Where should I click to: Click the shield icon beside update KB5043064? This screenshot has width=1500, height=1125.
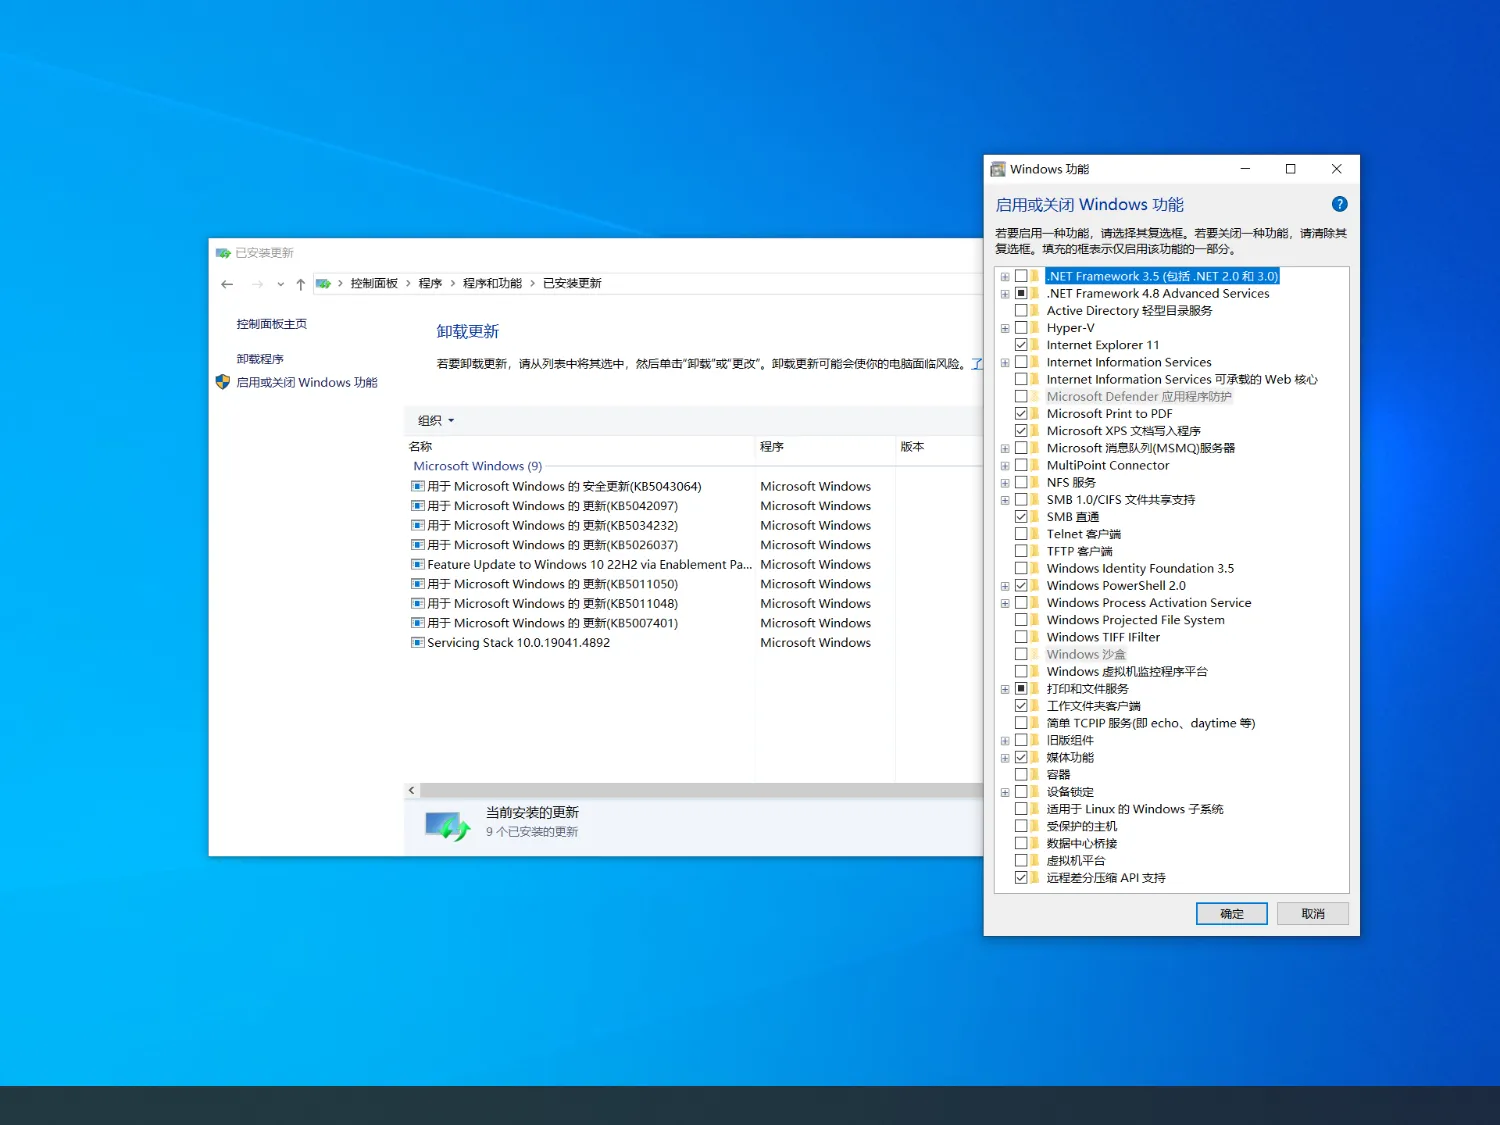(417, 486)
